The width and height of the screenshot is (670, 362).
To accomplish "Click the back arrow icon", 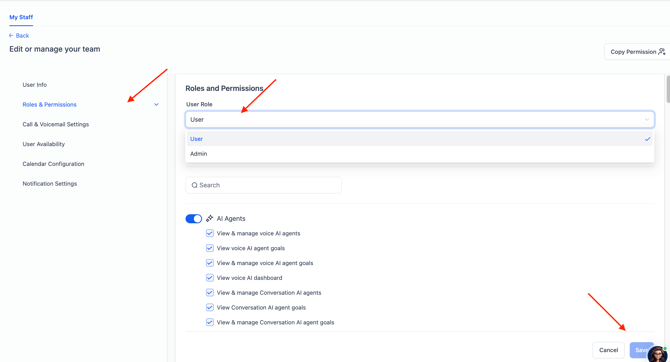I will 11,35.
